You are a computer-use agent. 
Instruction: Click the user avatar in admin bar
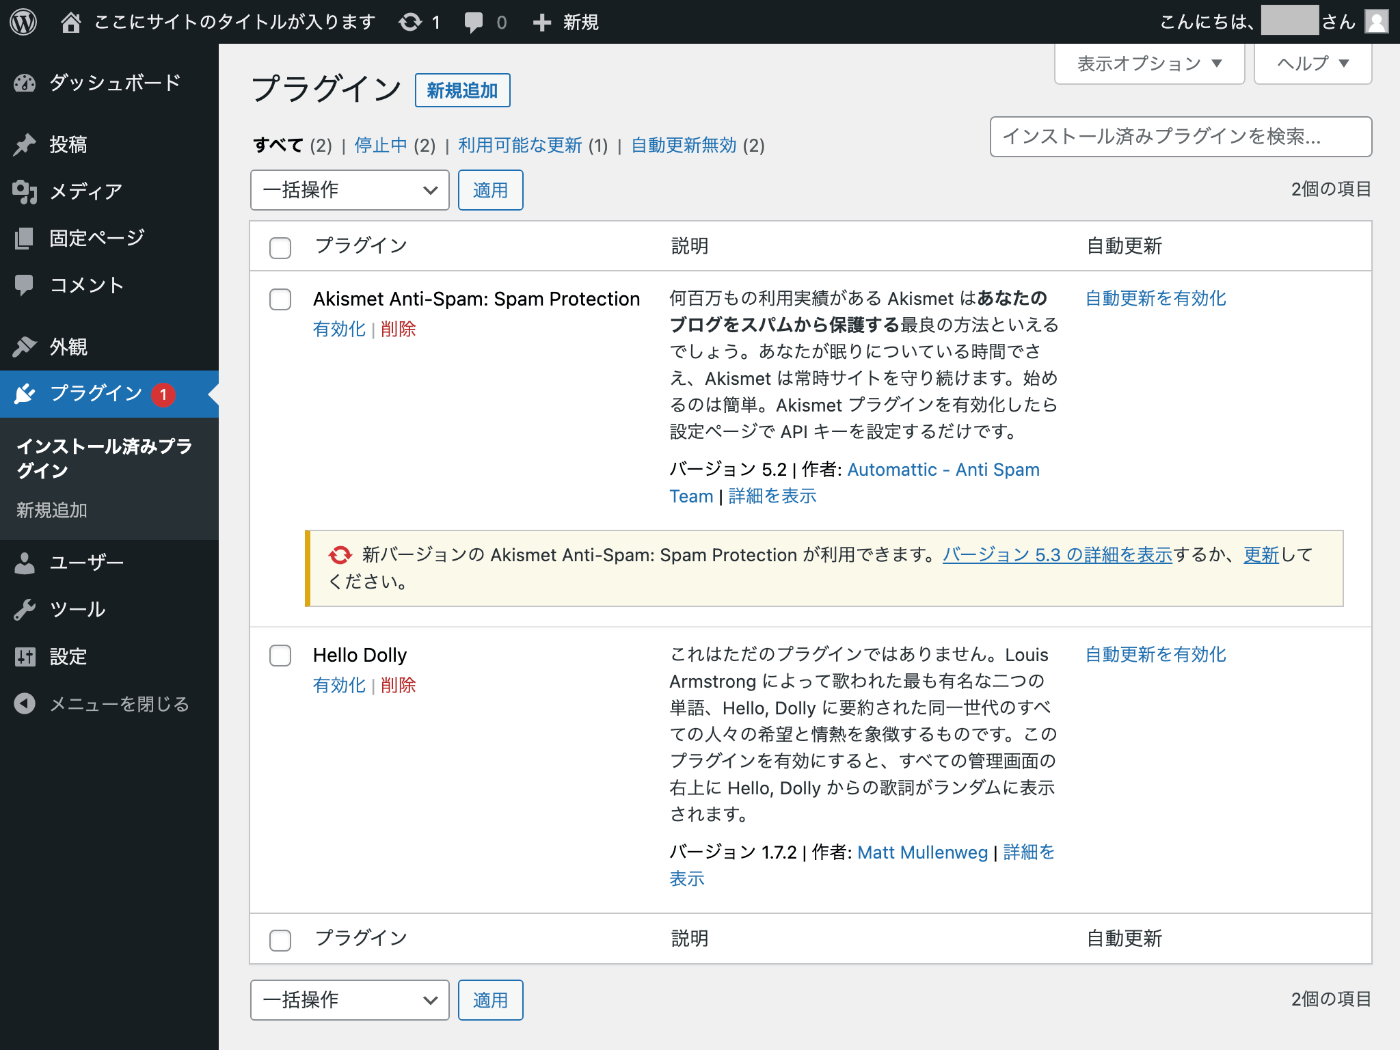(1377, 22)
